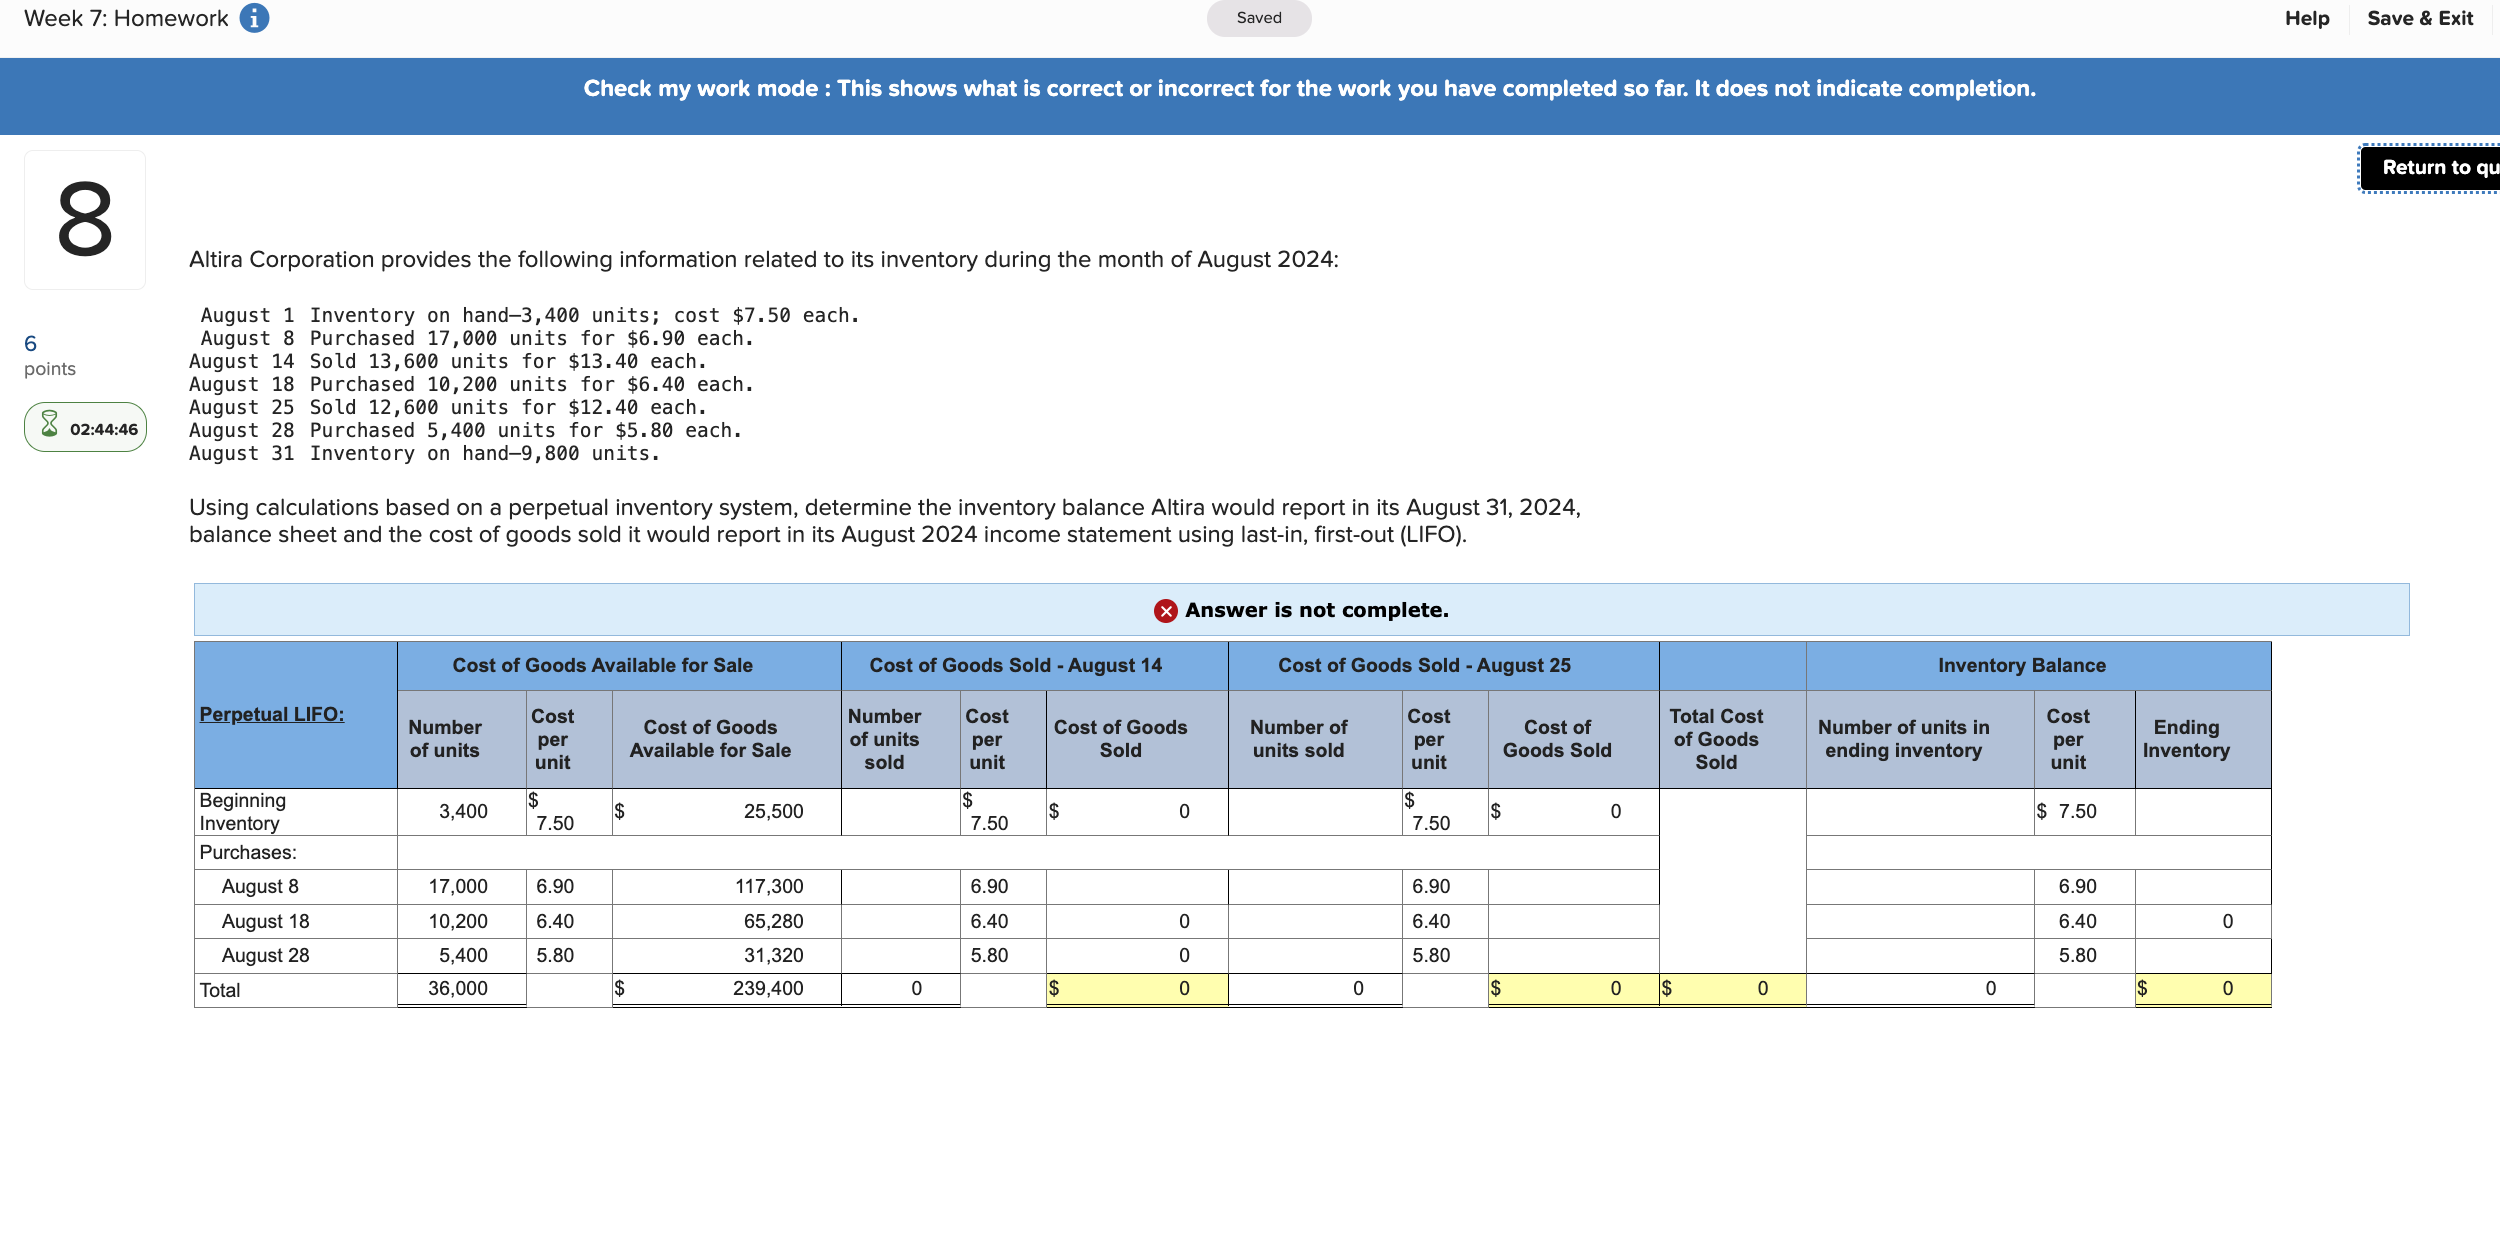Click Beginning Inventory units sold on August 25
The height and width of the screenshot is (1250, 2500).
1314,811
